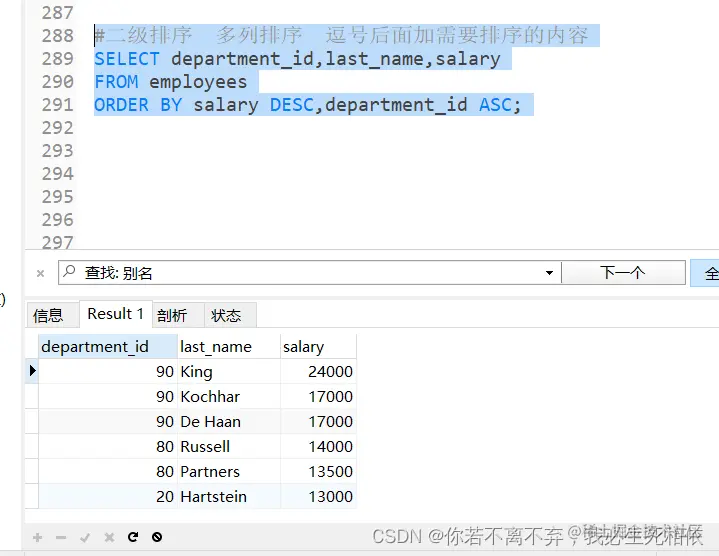Click the salary column header
719x556 pixels.
pos(318,347)
